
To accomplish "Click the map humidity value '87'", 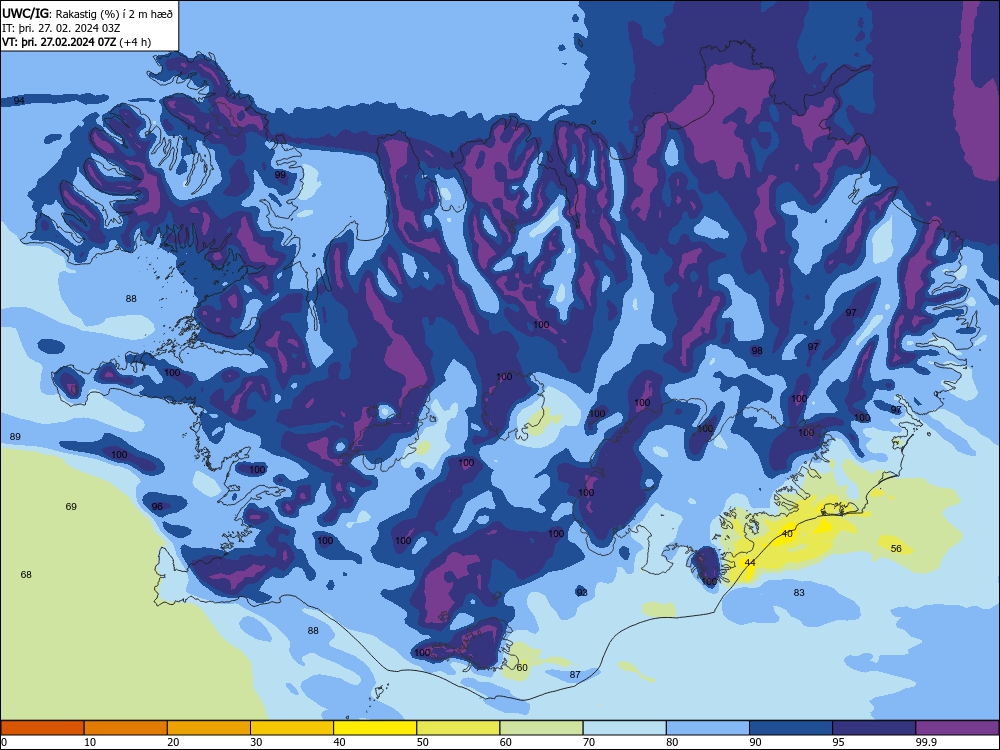I will tap(575, 674).
